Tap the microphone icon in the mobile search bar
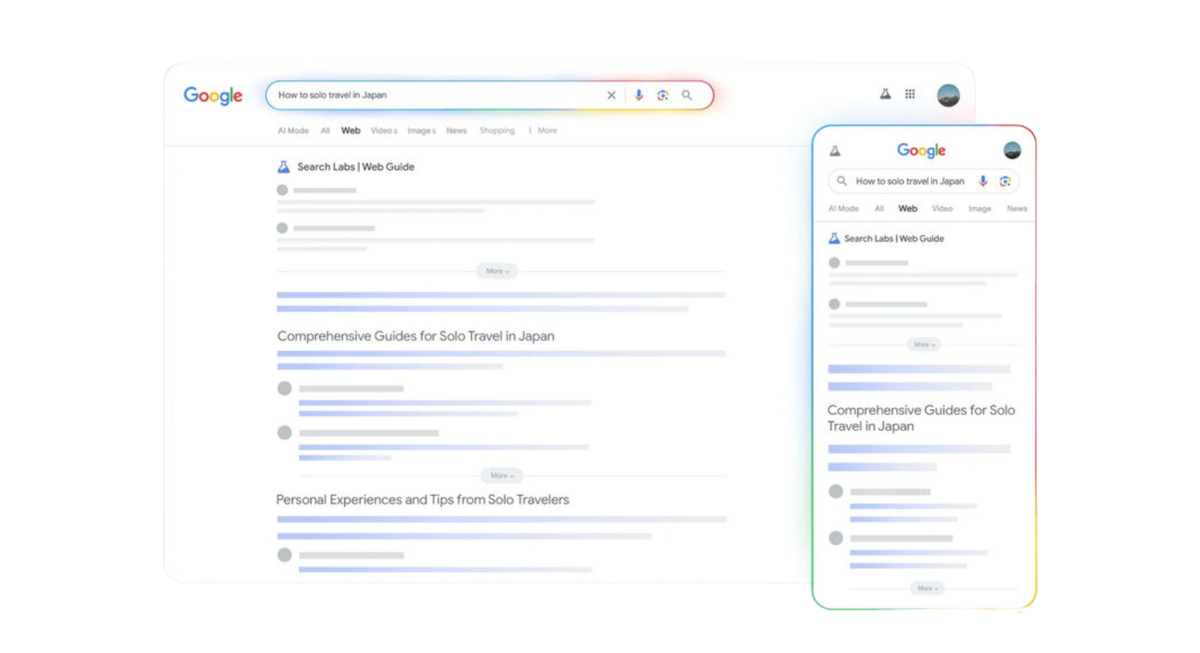The height and width of the screenshot is (653, 1200). coord(982,181)
